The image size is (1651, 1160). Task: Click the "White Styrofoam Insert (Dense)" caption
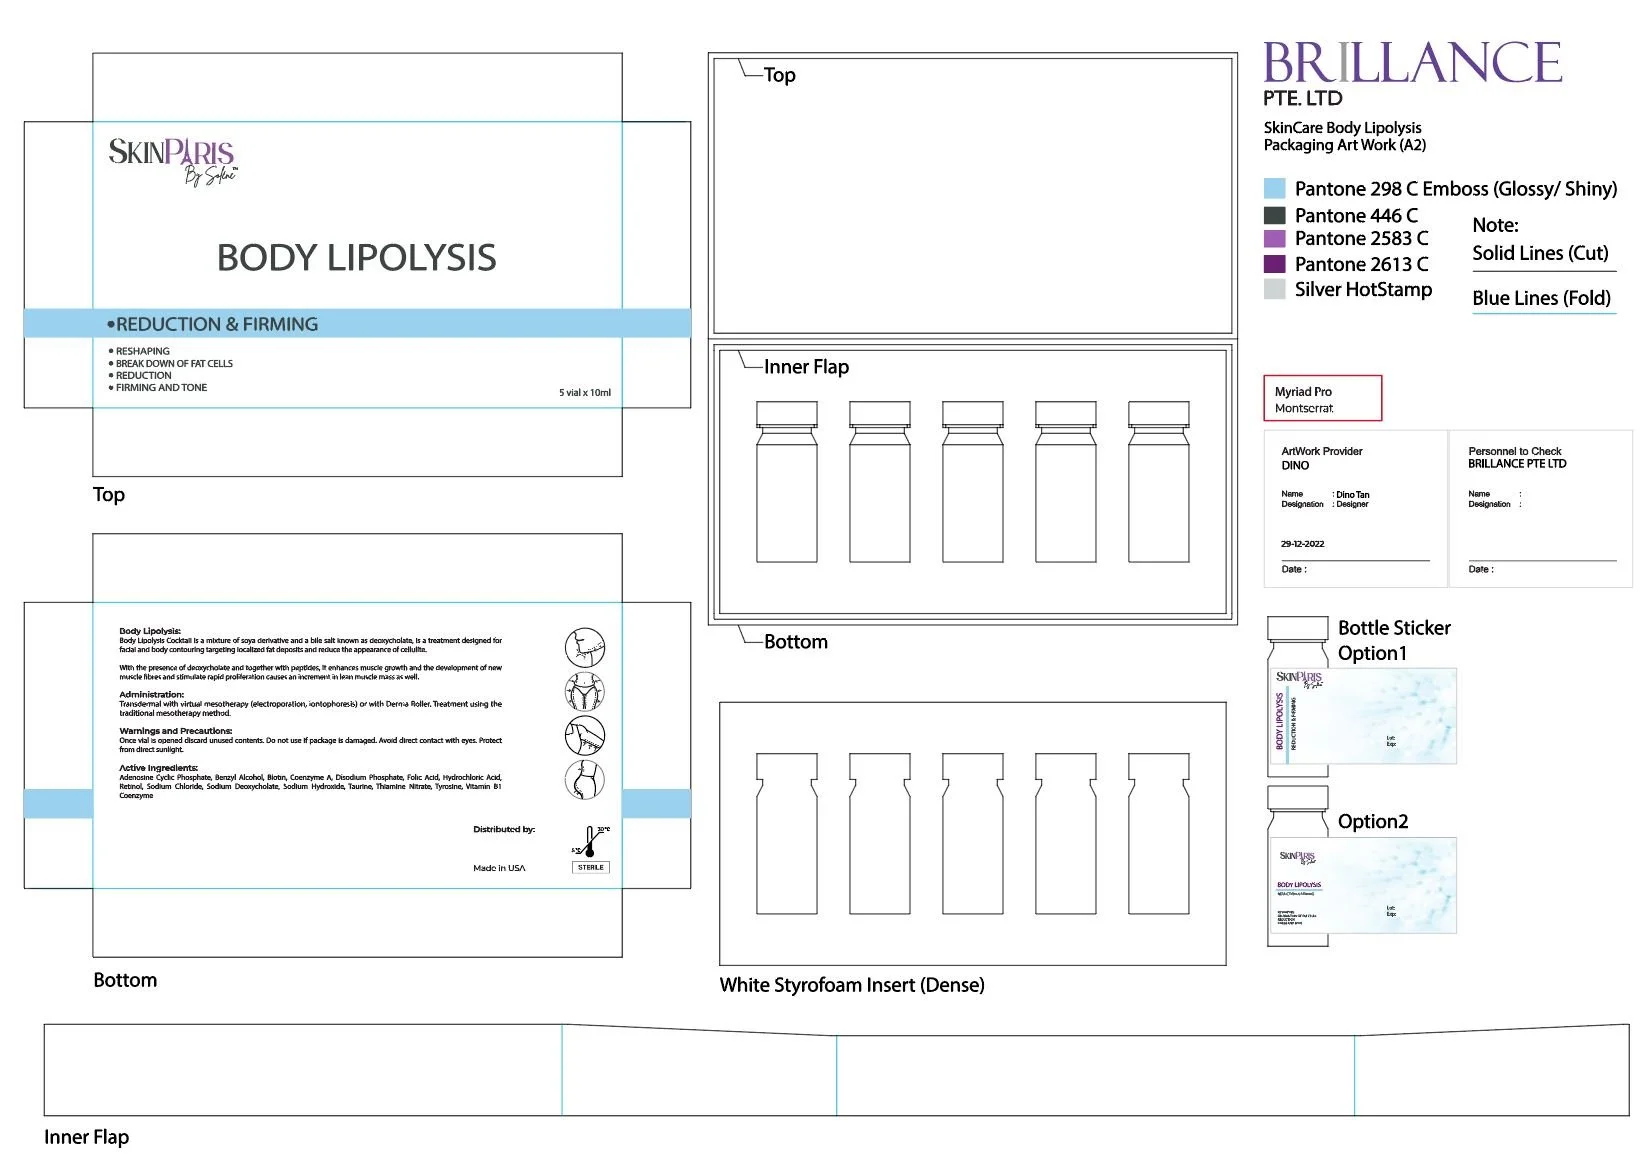pyautogui.click(x=852, y=985)
